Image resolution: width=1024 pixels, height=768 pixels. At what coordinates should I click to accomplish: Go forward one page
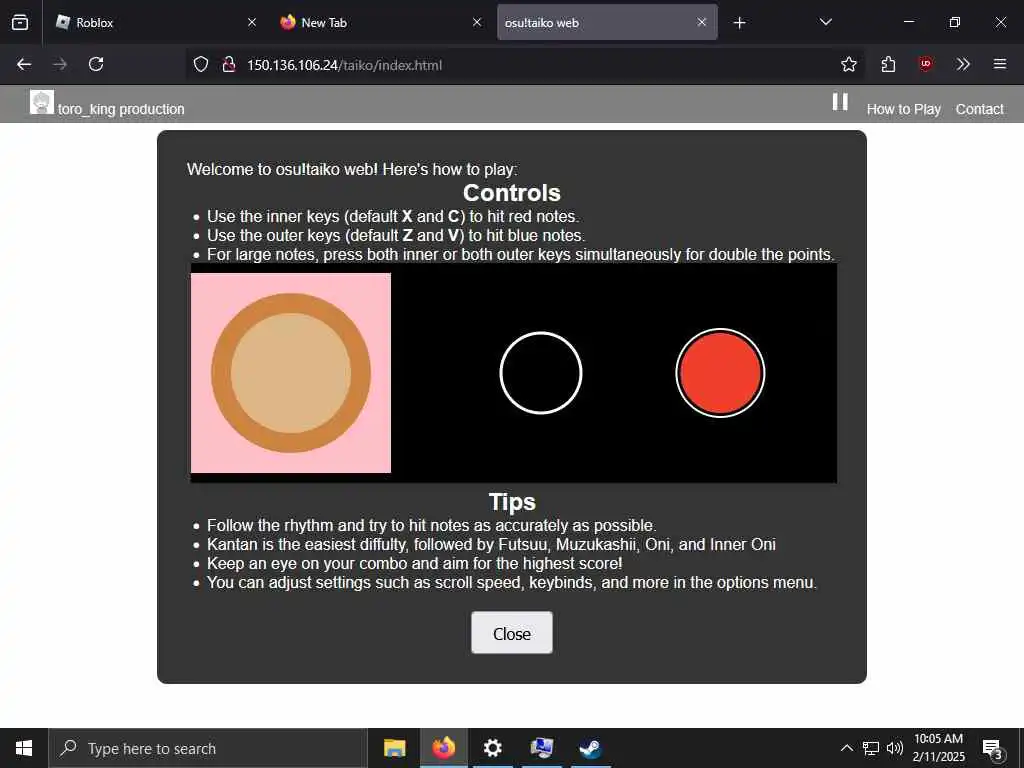pyautogui.click(x=60, y=64)
